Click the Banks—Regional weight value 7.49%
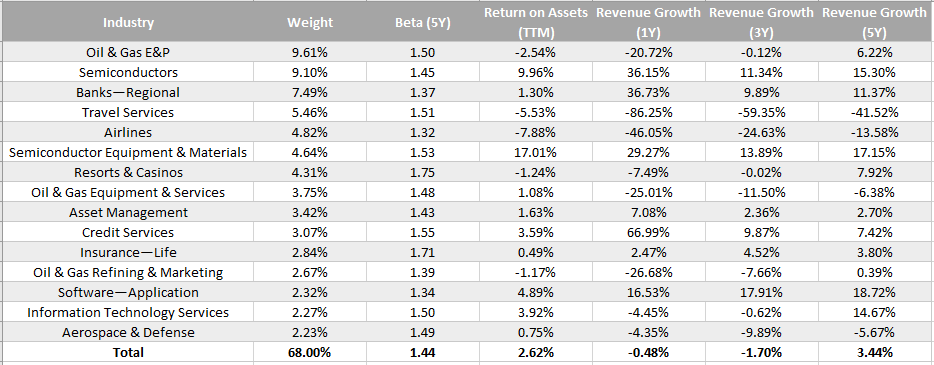 coord(310,92)
